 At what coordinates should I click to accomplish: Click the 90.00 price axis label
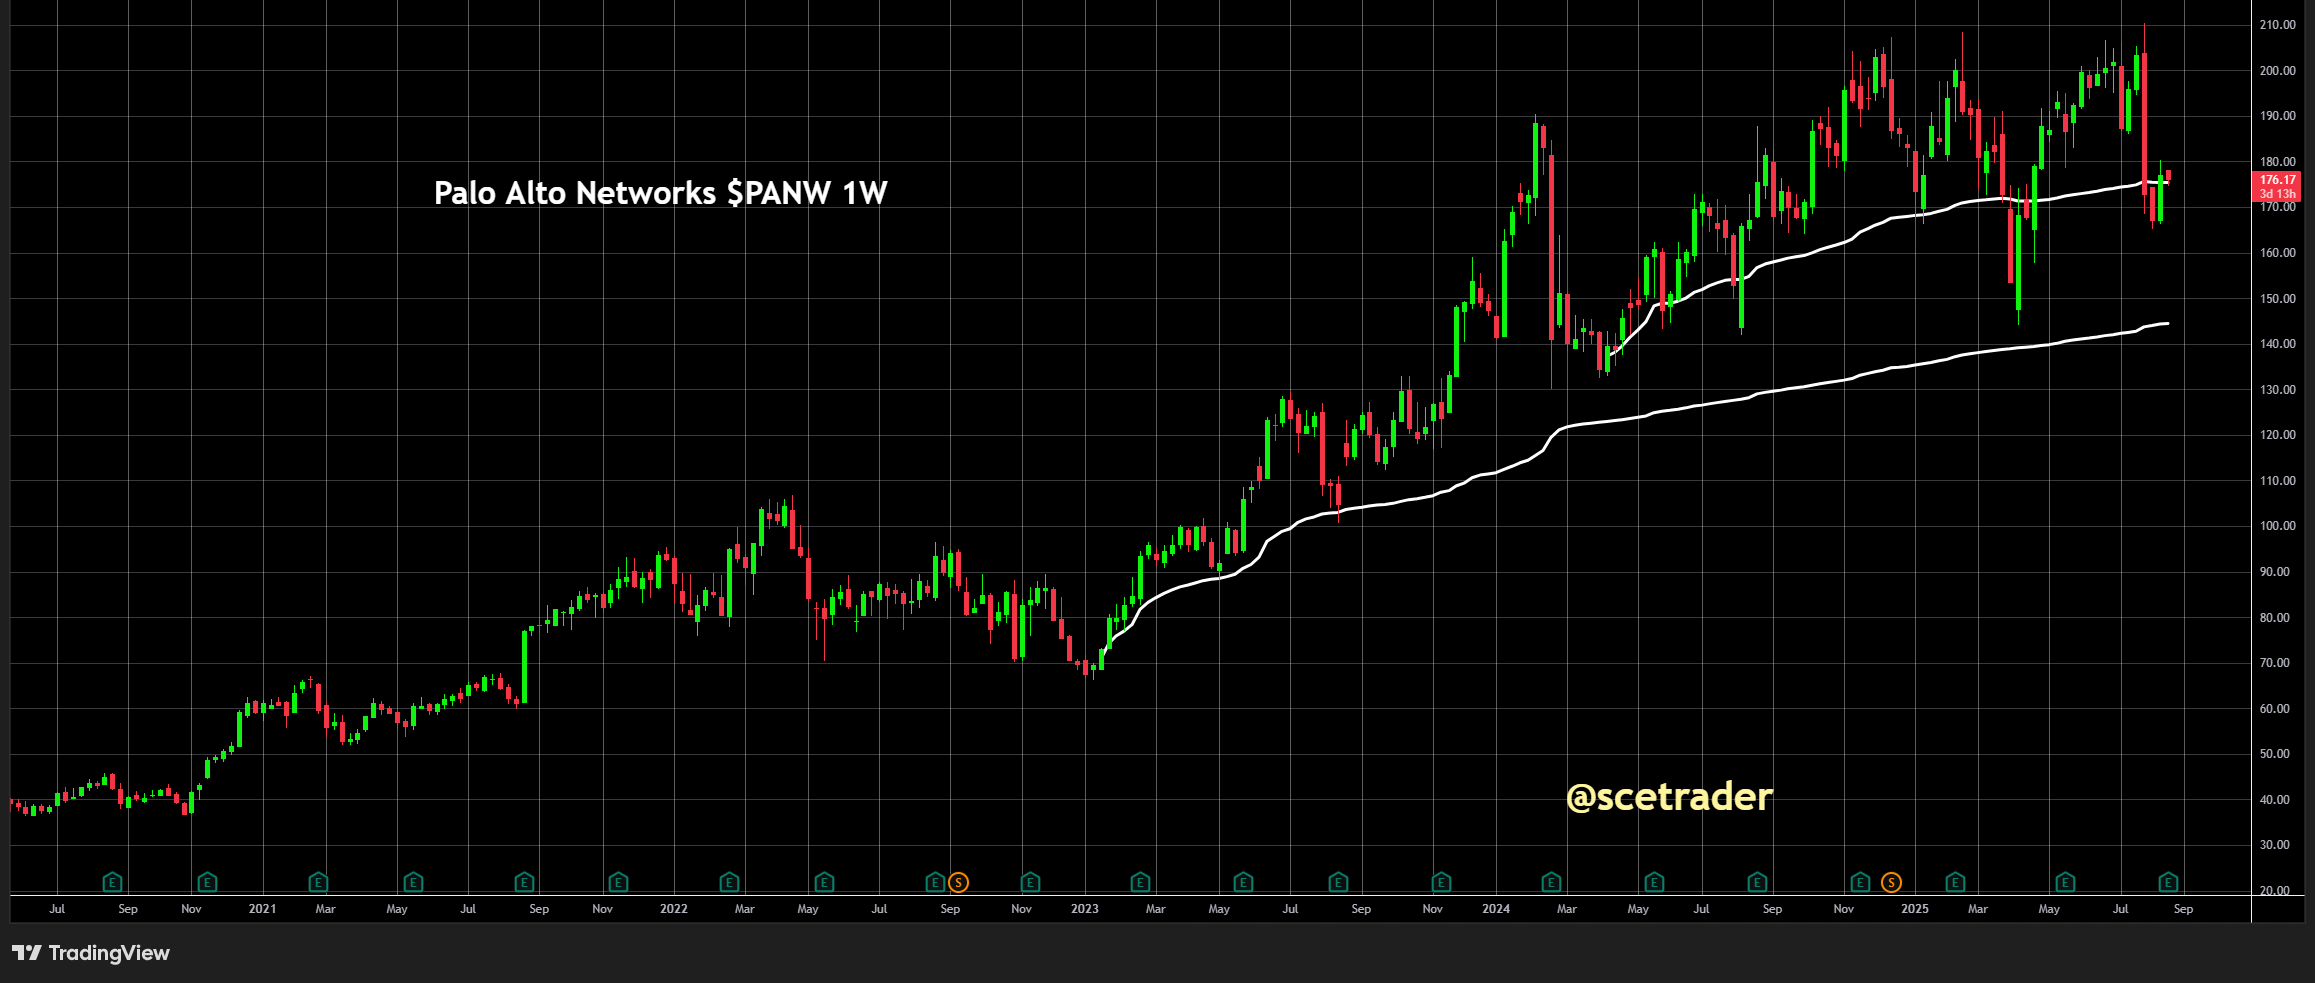(x=2275, y=572)
